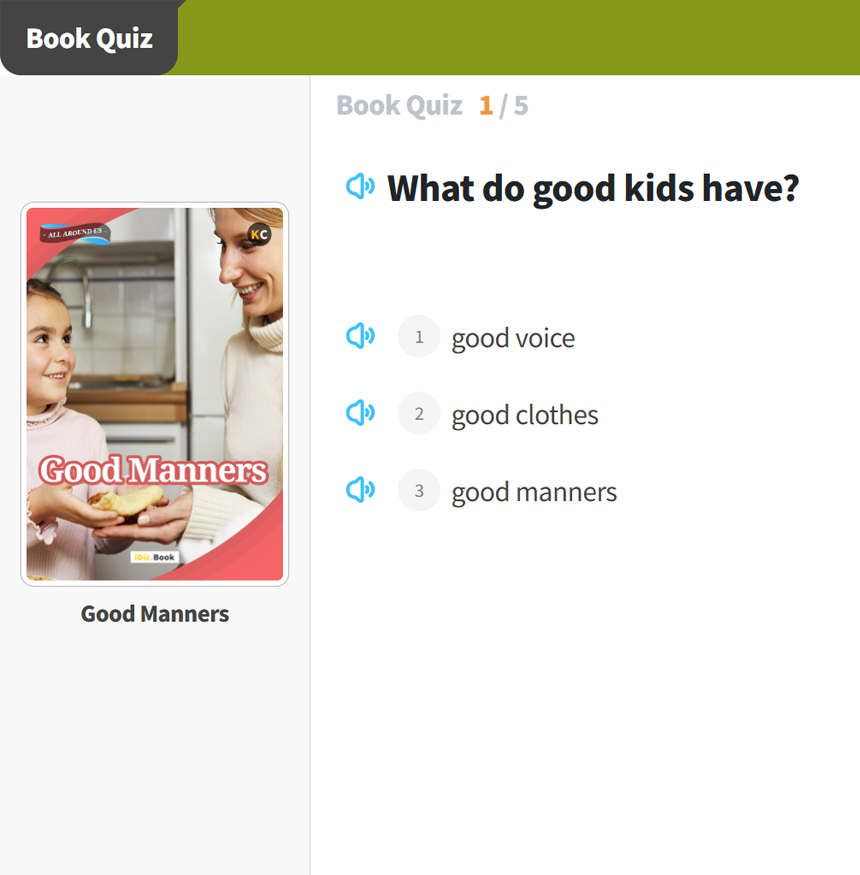
Task: Play audio for "good voice" option
Action: (360, 336)
